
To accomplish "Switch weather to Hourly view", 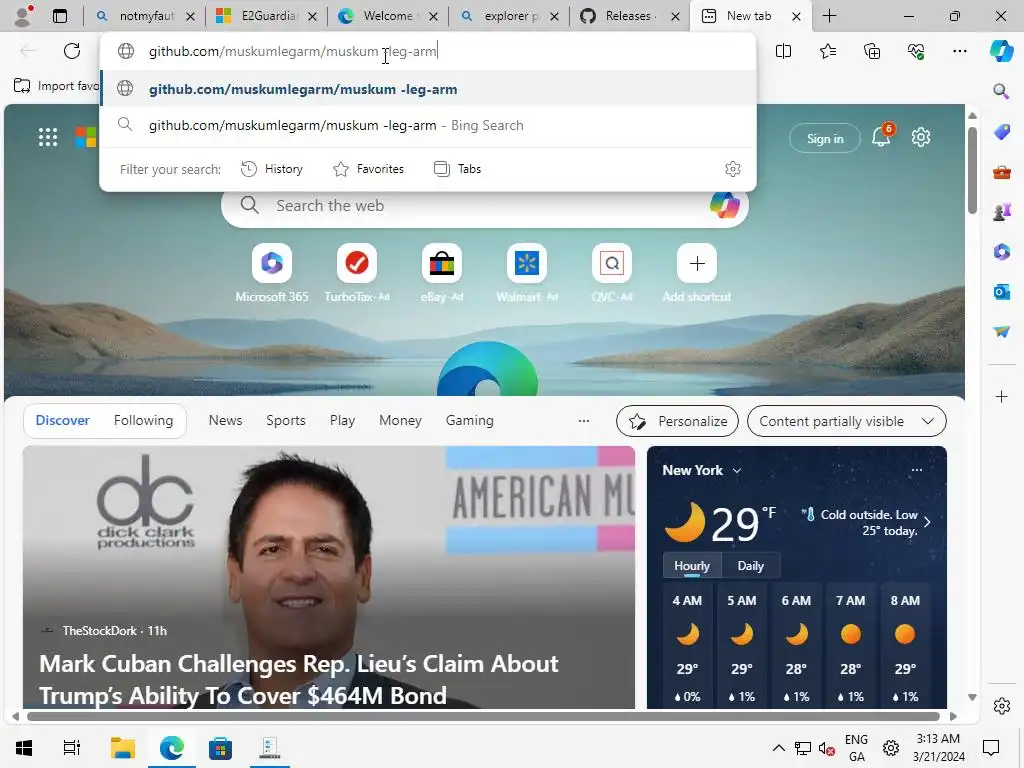I will 692,566.
